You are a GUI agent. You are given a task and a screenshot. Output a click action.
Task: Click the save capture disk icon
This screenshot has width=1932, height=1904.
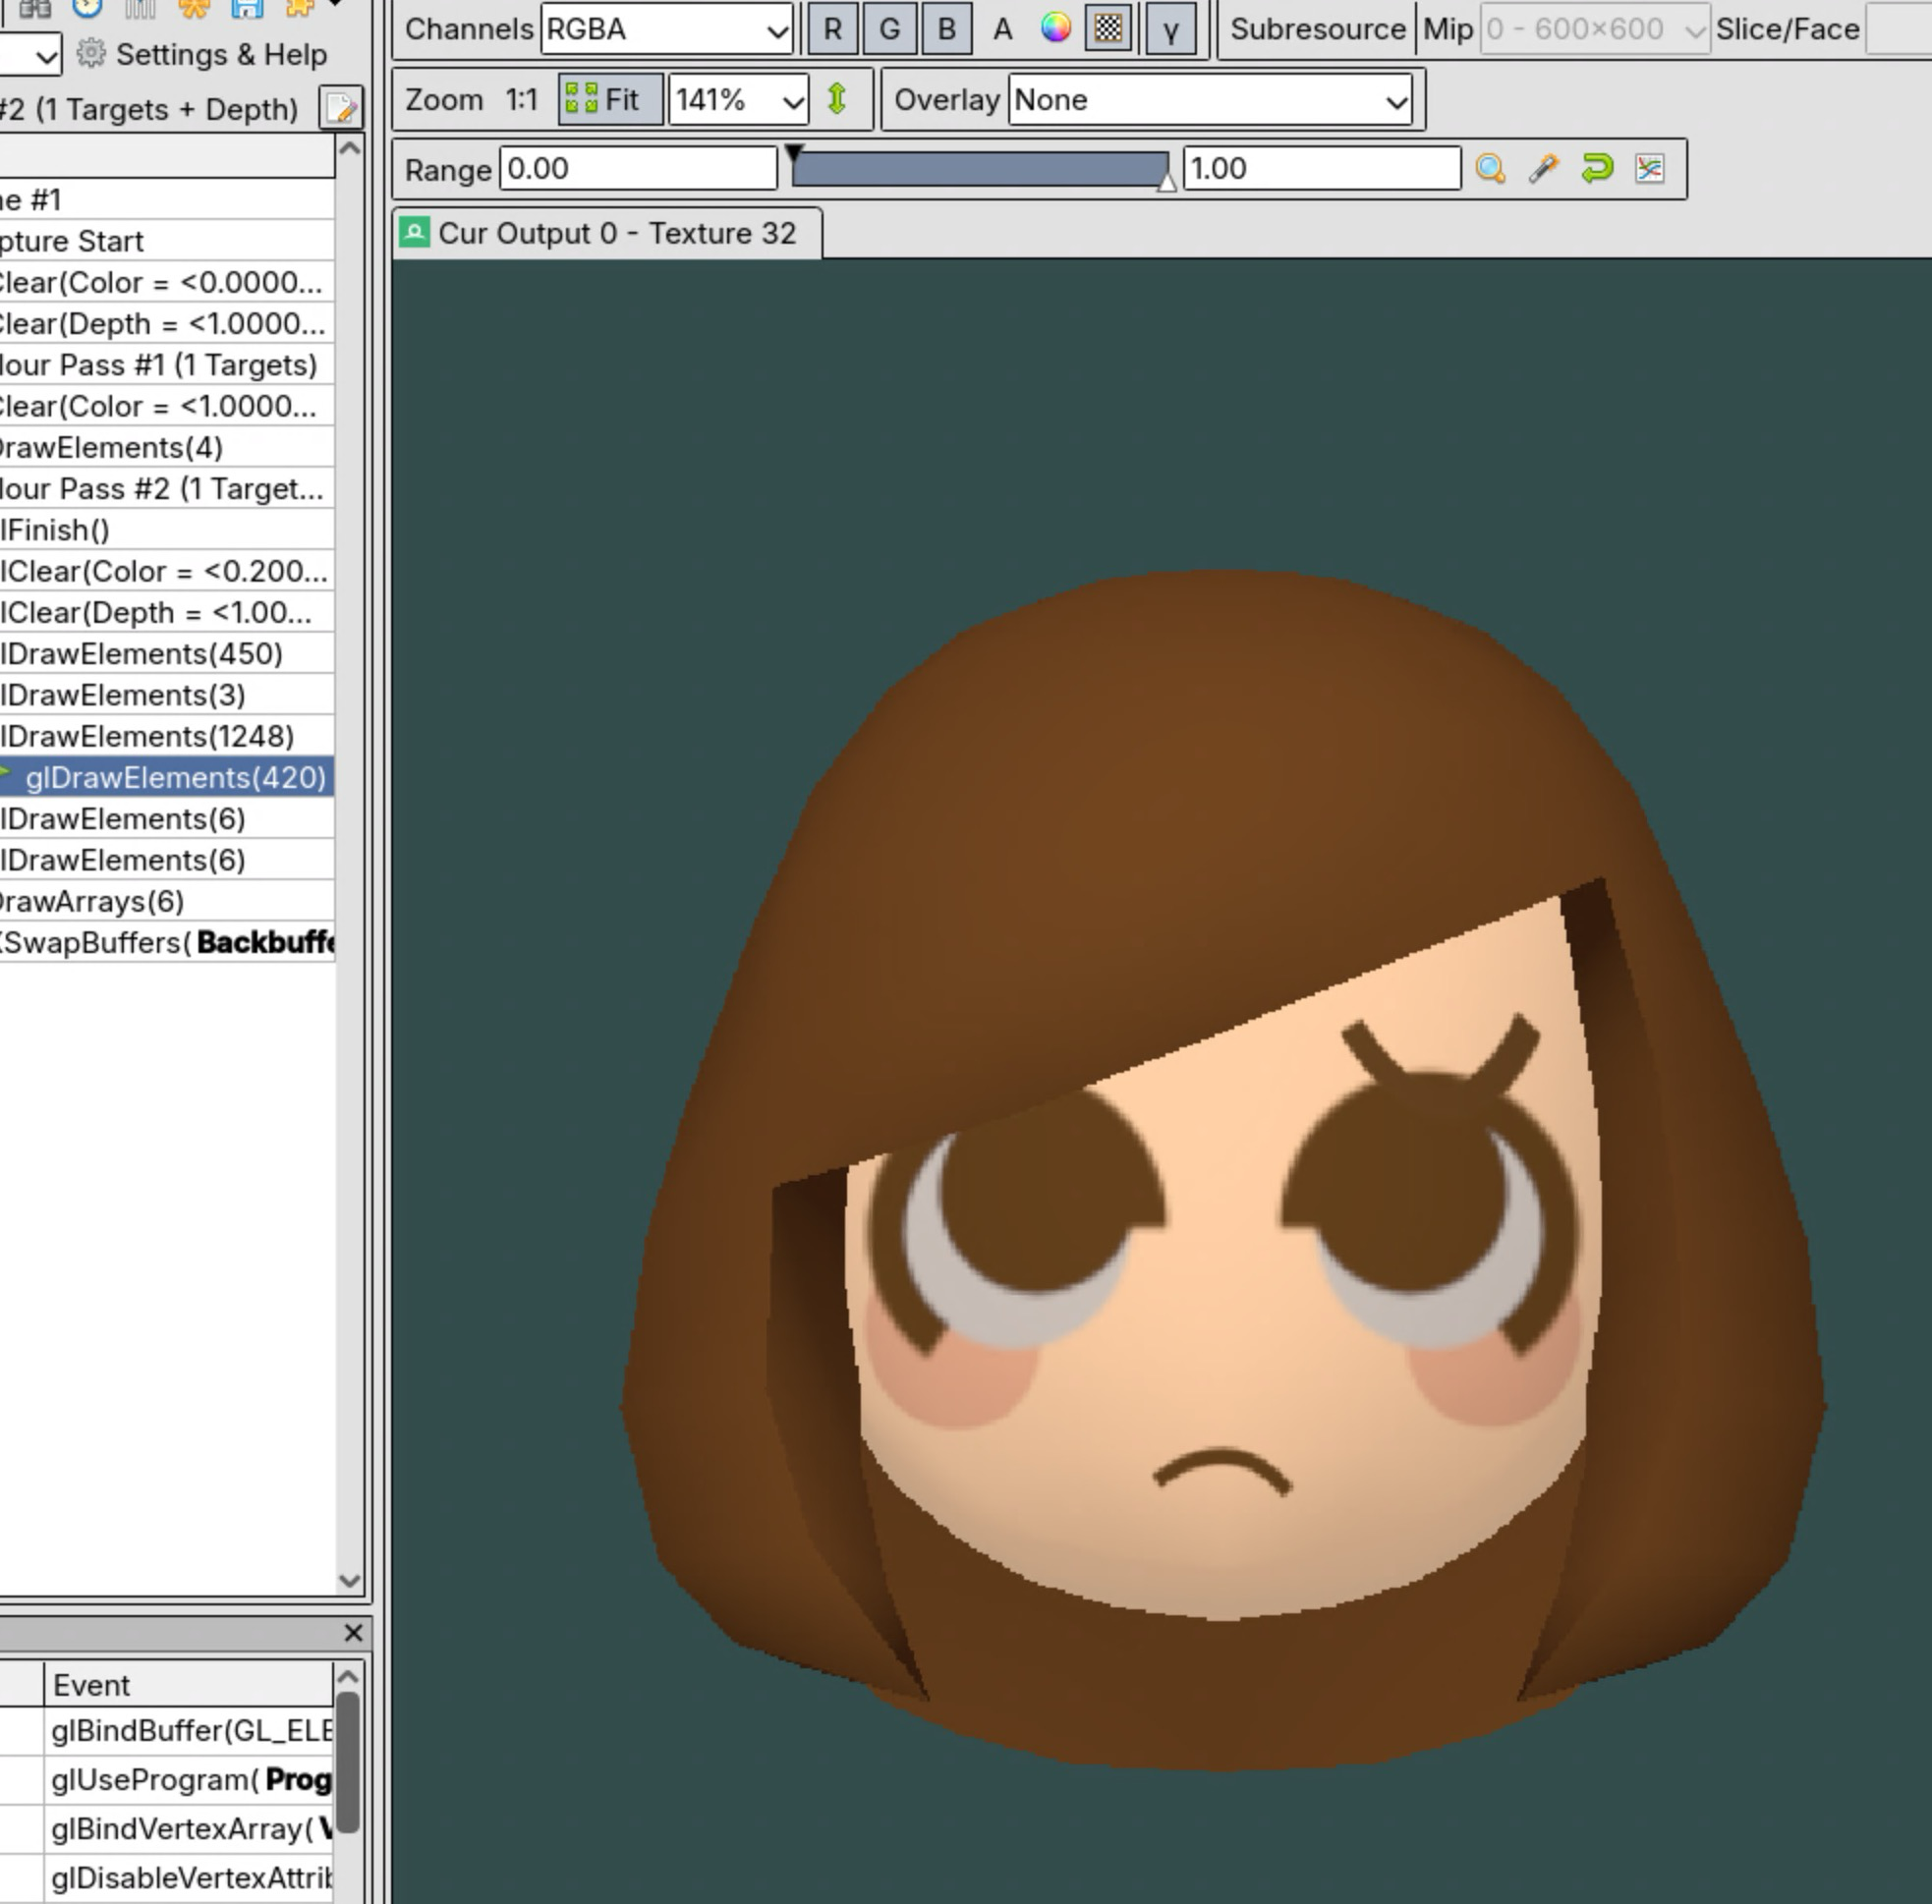(x=247, y=10)
